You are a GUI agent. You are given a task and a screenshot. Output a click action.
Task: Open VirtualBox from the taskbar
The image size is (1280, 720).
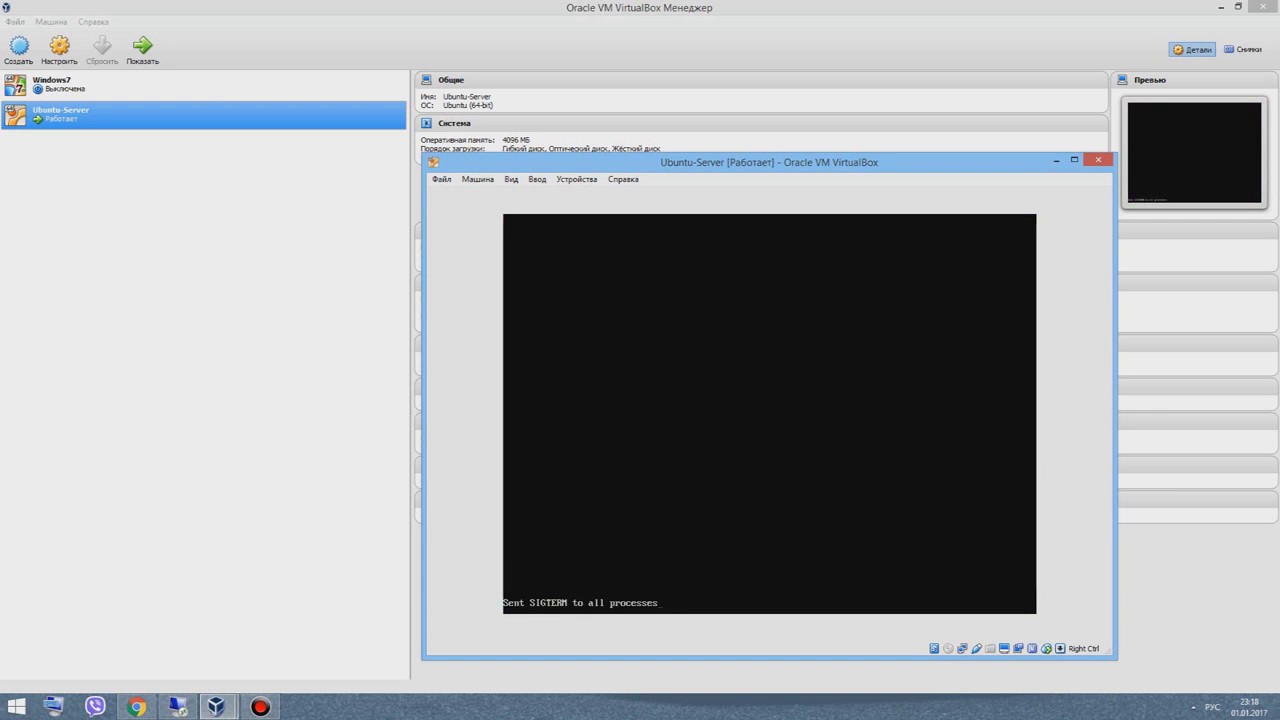click(217, 707)
